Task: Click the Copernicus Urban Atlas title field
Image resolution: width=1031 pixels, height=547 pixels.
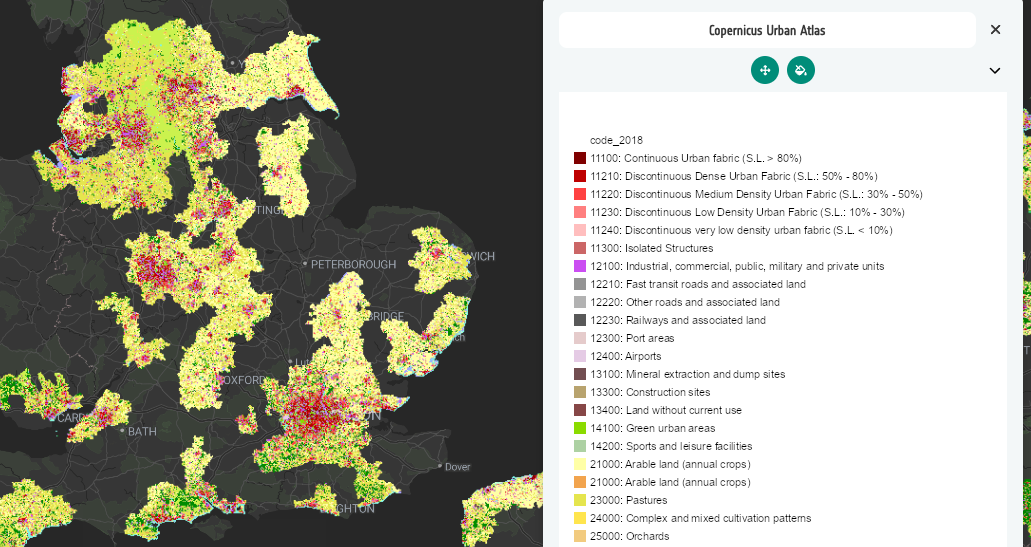Action: pos(767,30)
